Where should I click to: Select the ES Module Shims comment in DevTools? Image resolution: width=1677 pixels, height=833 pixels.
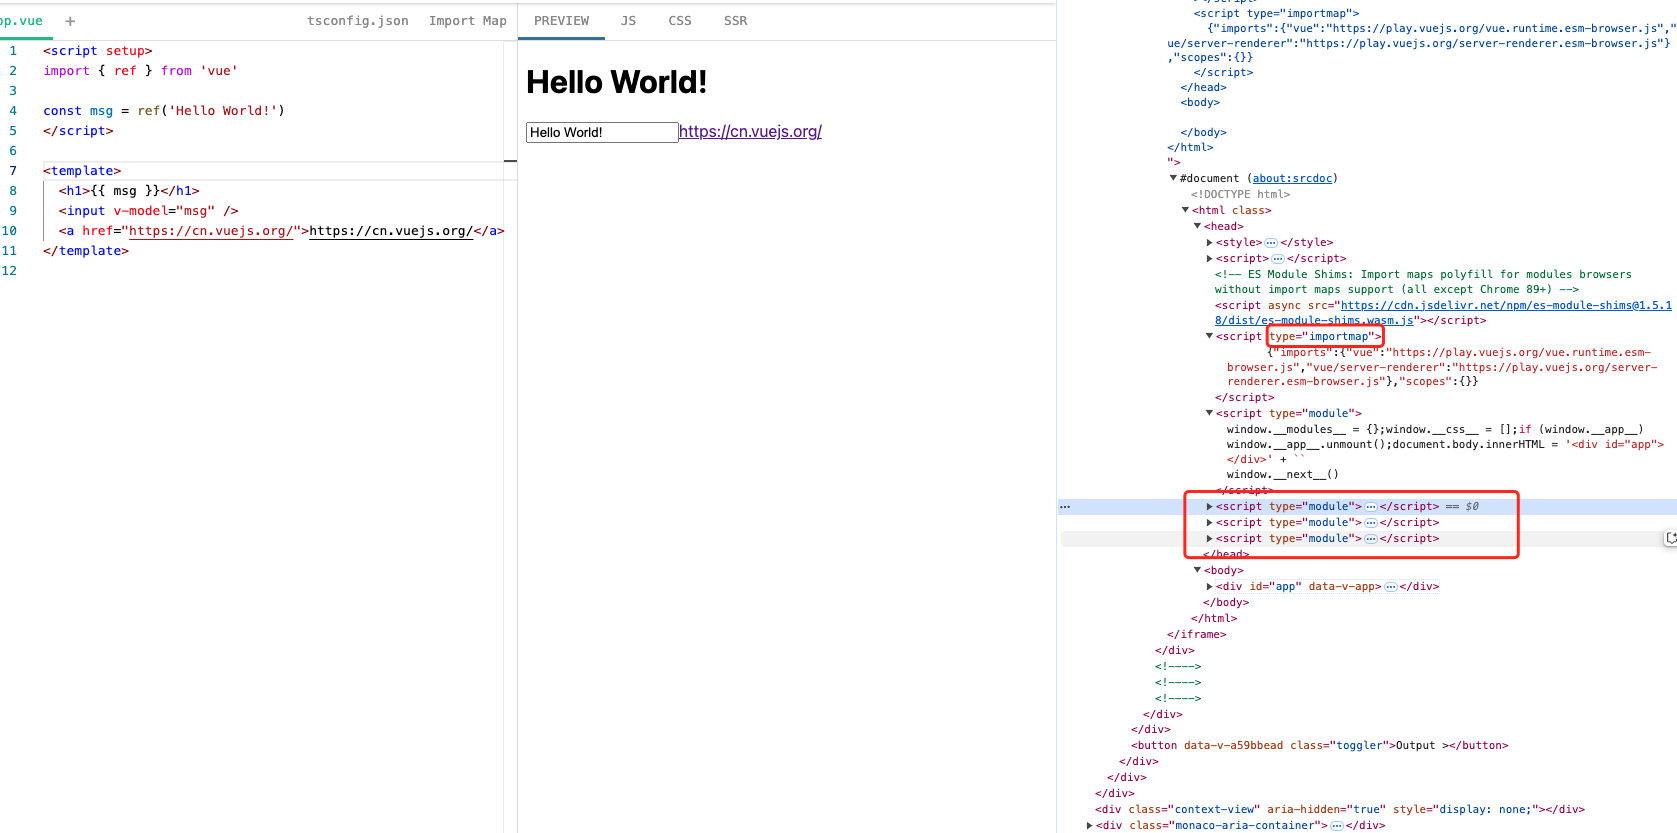pyautogui.click(x=1423, y=282)
